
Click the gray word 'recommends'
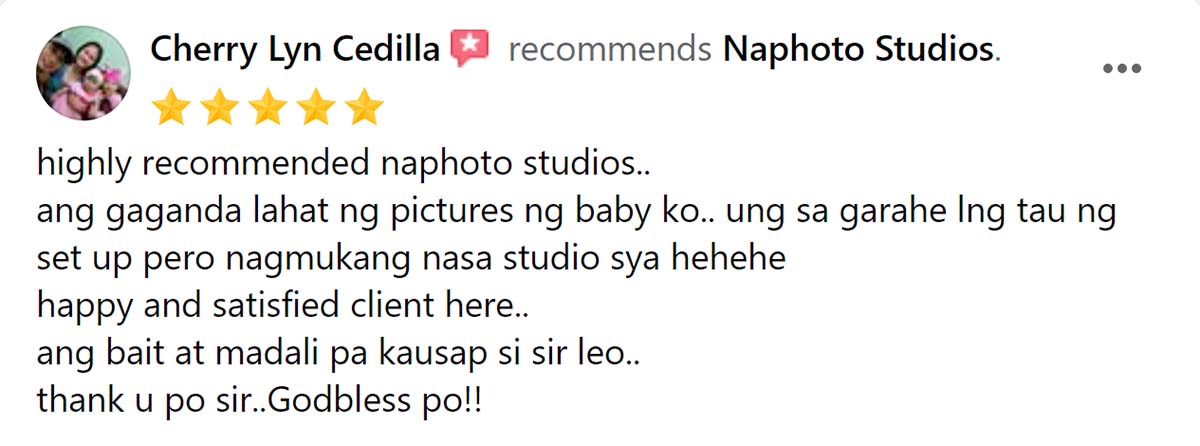610,49
